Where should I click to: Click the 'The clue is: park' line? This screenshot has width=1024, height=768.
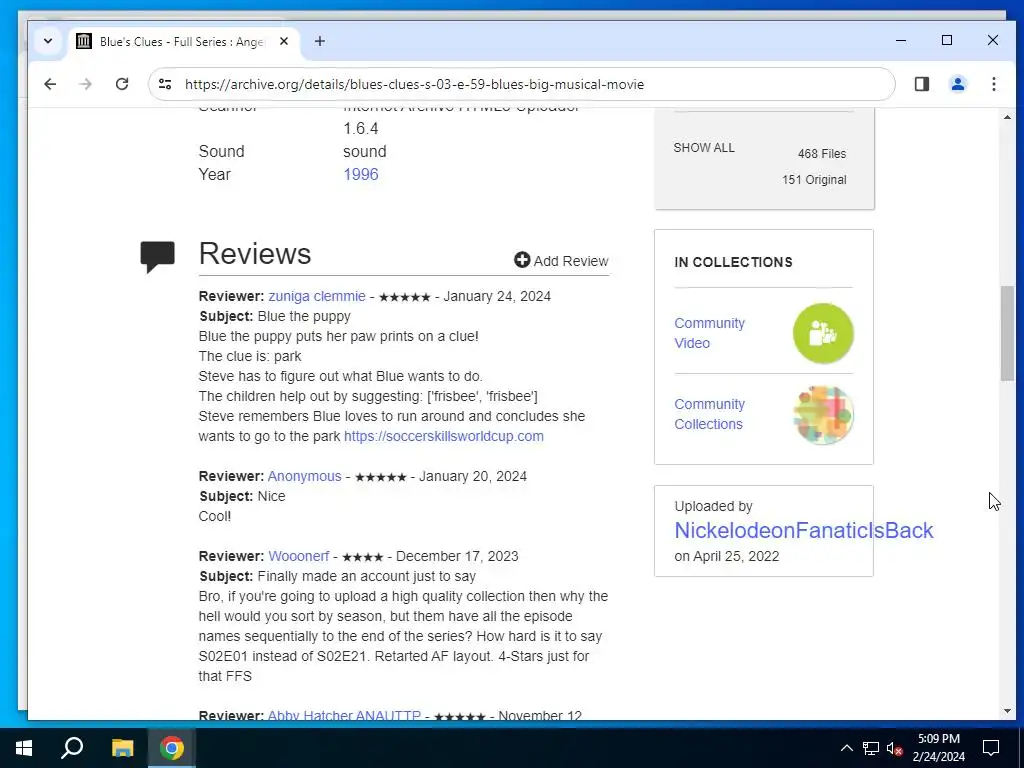(250, 356)
